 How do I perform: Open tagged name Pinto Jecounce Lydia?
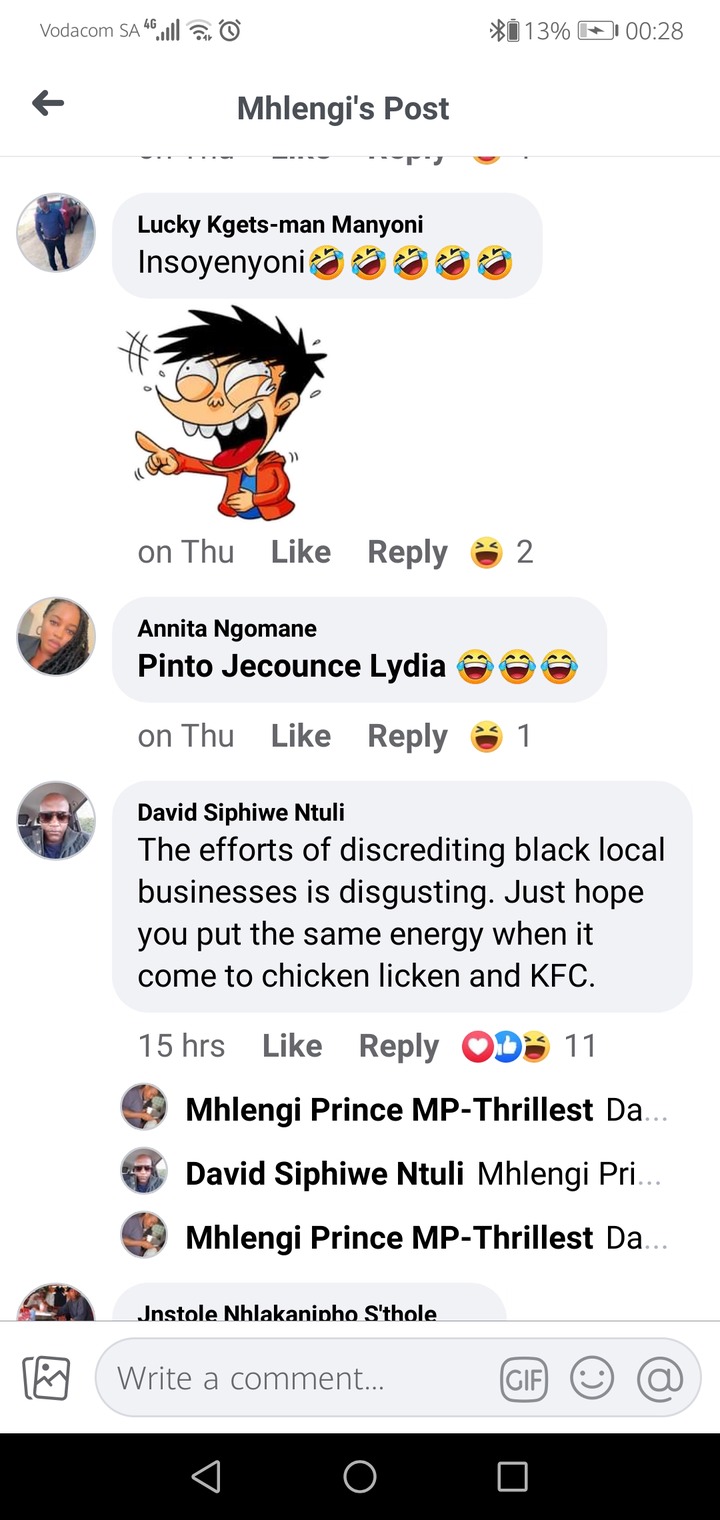[291, 666]
